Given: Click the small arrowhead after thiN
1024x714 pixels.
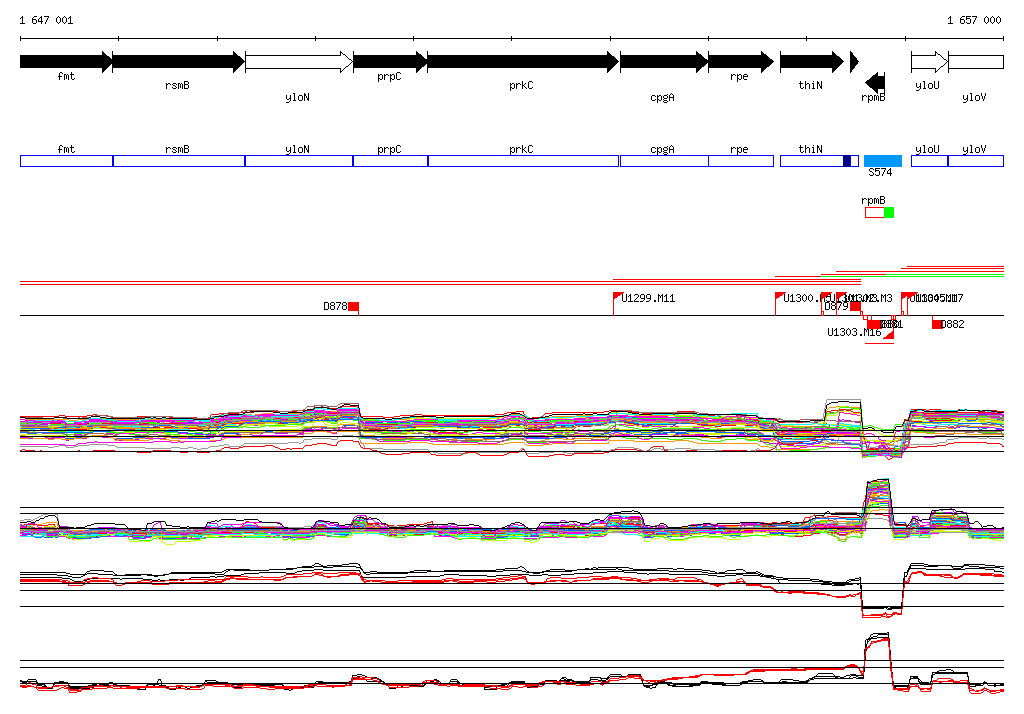Looking at the screenshot, I should point(854,62).
